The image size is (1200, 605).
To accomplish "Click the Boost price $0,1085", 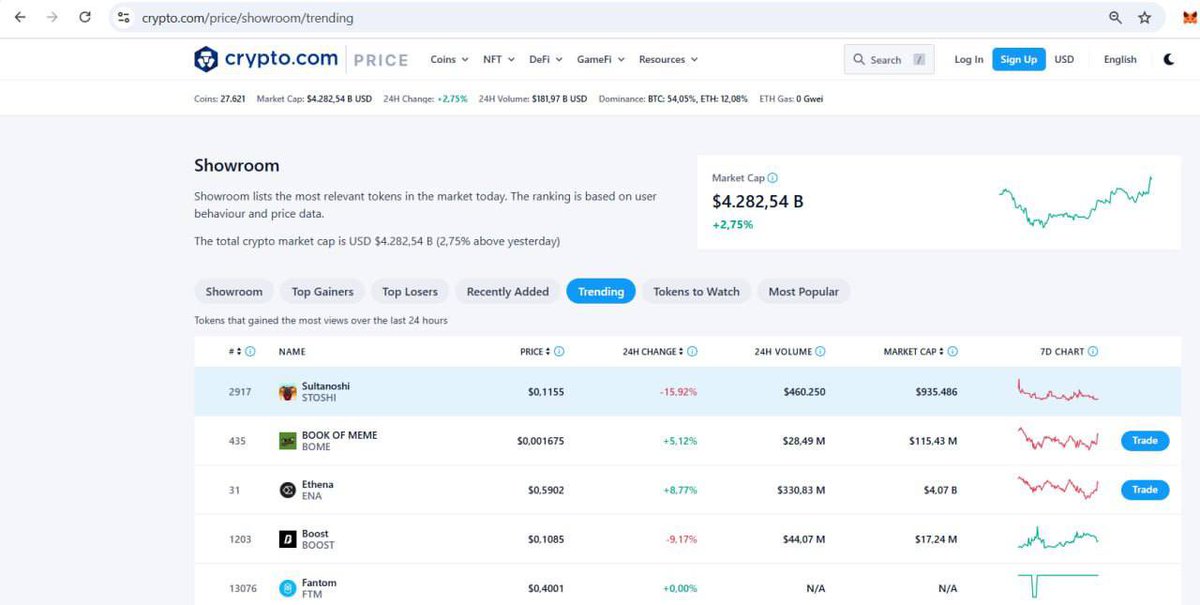I will (x=546, y=540).
